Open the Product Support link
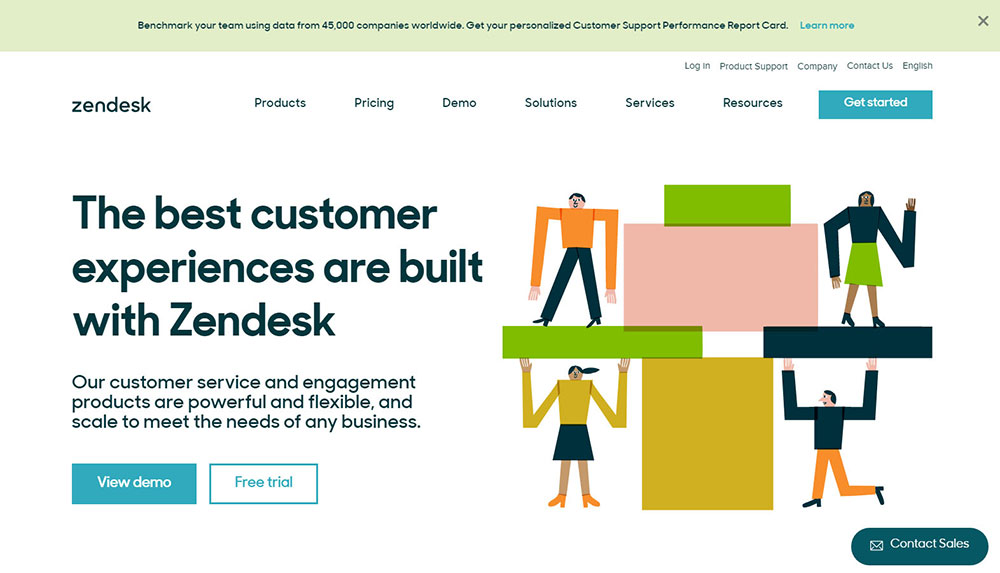 754,66
